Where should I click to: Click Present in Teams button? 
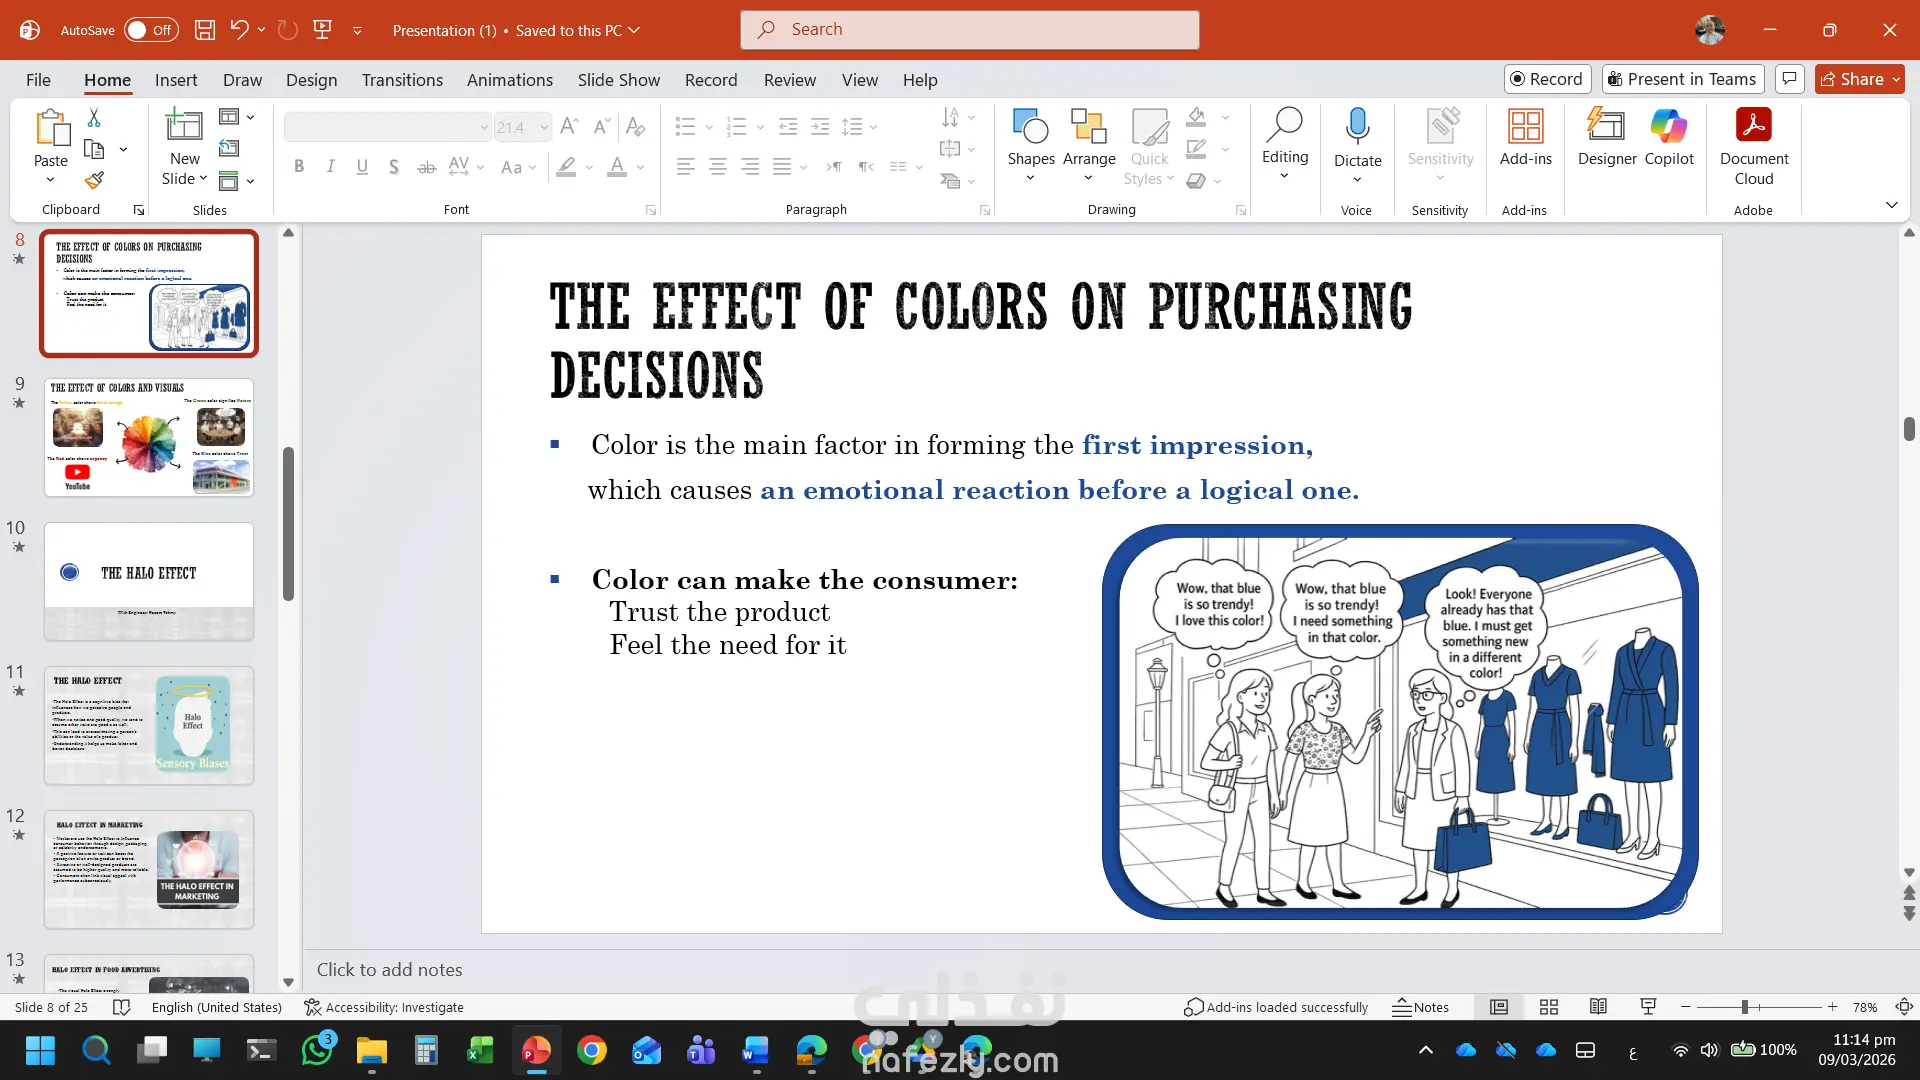pos(1682,79)
